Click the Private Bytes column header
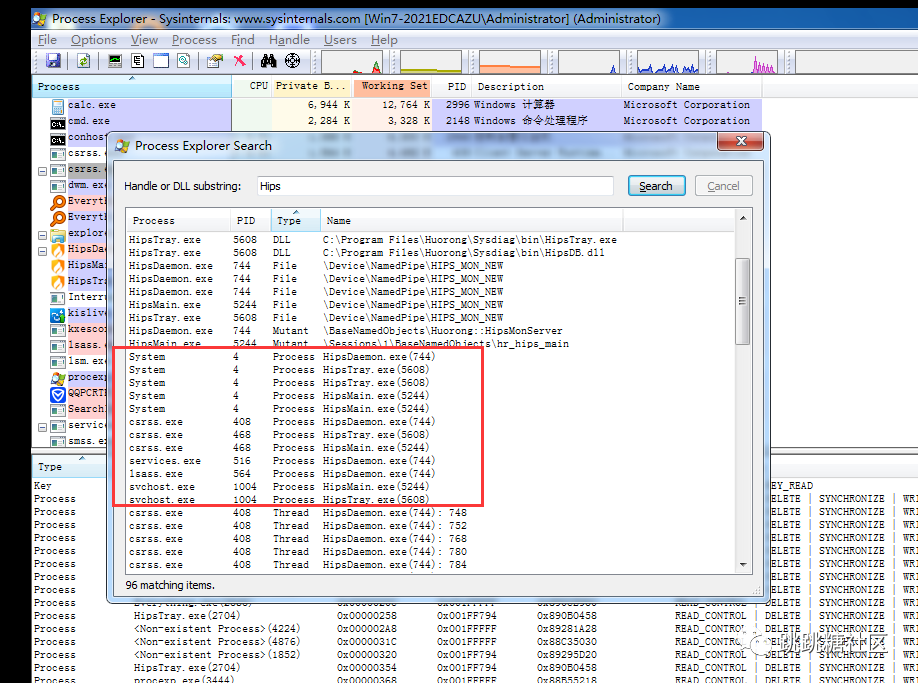The image size is (918, 683). (x=311, y=86)
